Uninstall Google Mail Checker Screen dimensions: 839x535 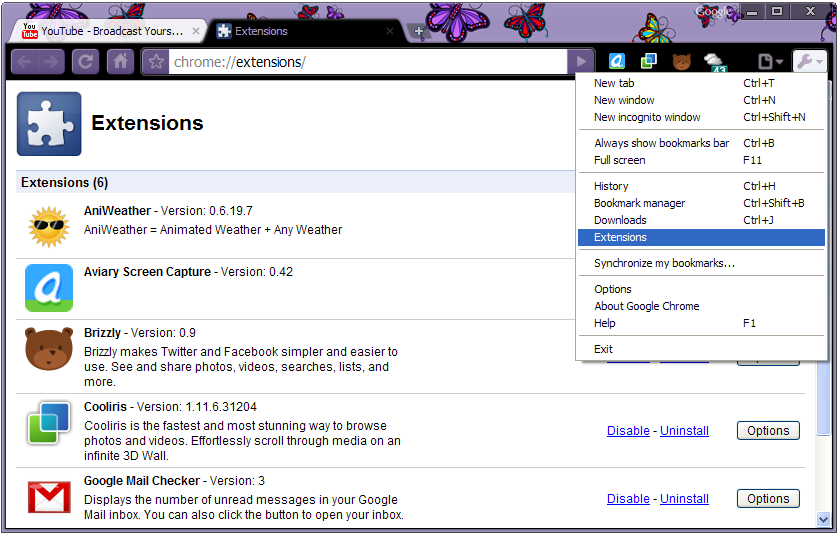click(x=684, y=499)
